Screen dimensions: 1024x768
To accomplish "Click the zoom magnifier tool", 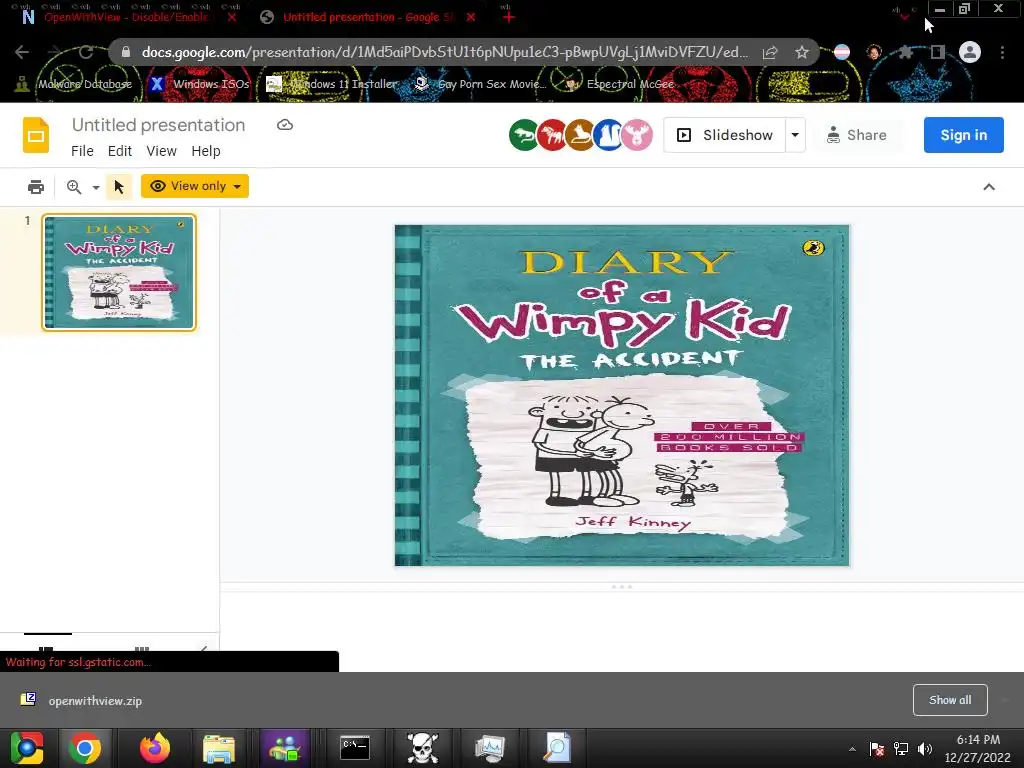I will (74, 187).
